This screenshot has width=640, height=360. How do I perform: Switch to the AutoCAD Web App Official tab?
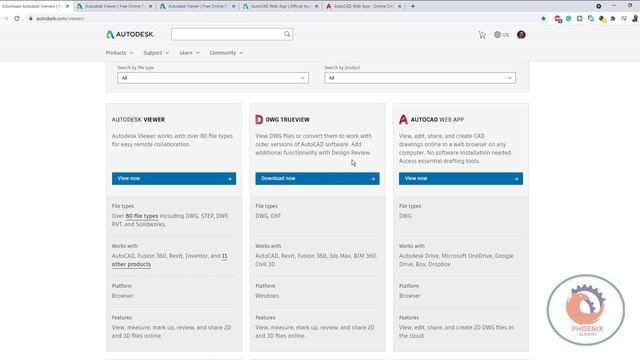point(281,6)
